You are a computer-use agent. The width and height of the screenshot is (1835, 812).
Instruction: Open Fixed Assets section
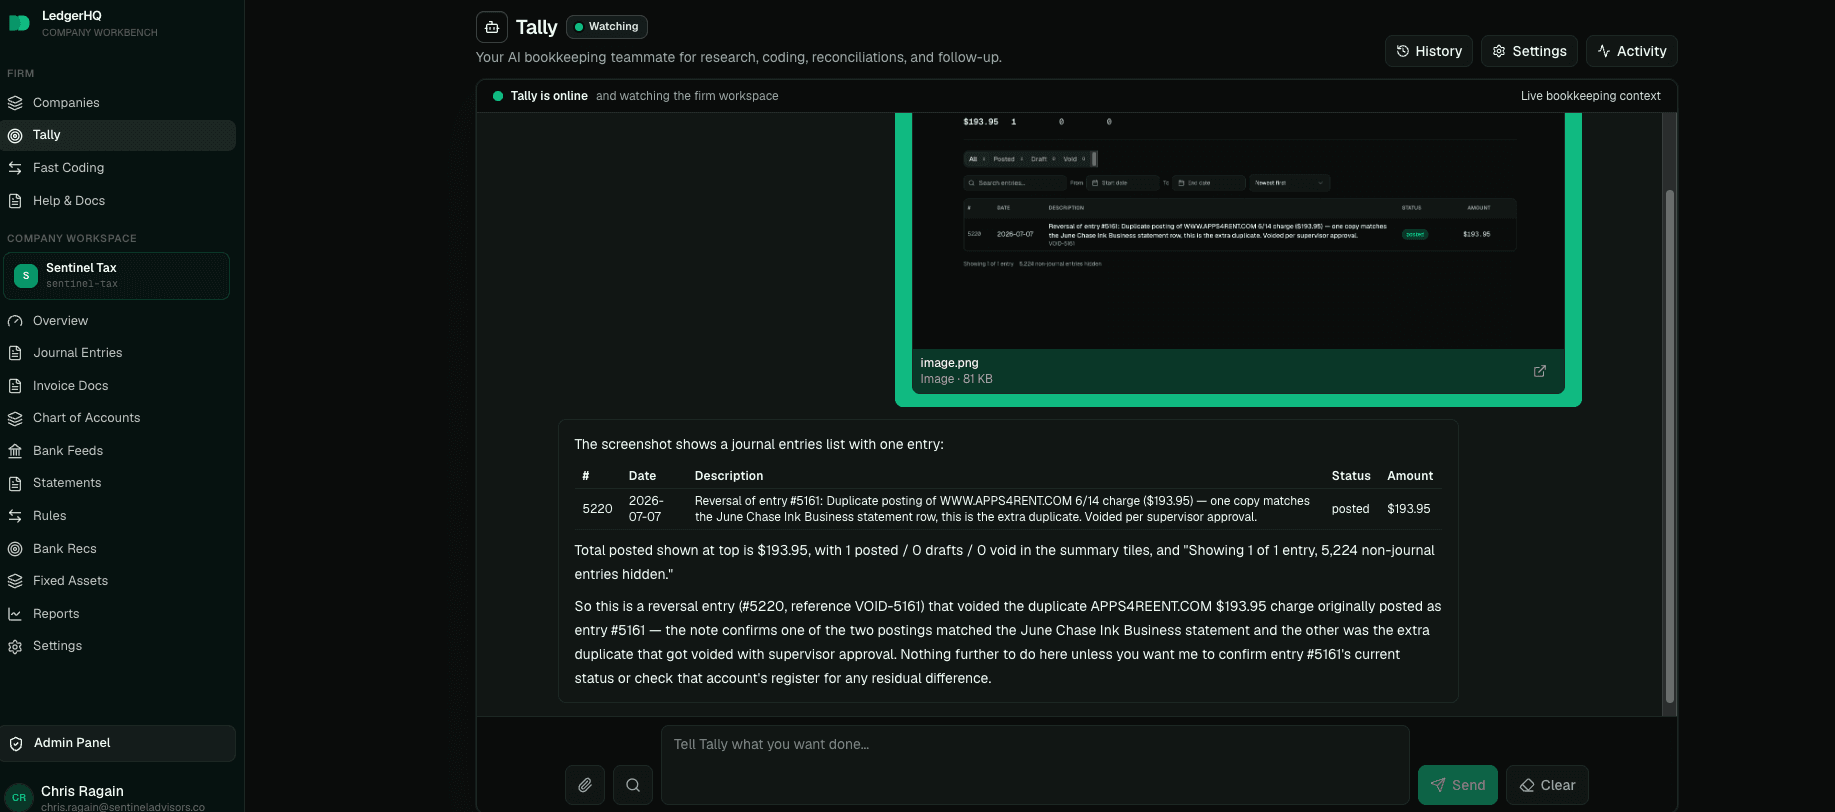click(118, 581)
